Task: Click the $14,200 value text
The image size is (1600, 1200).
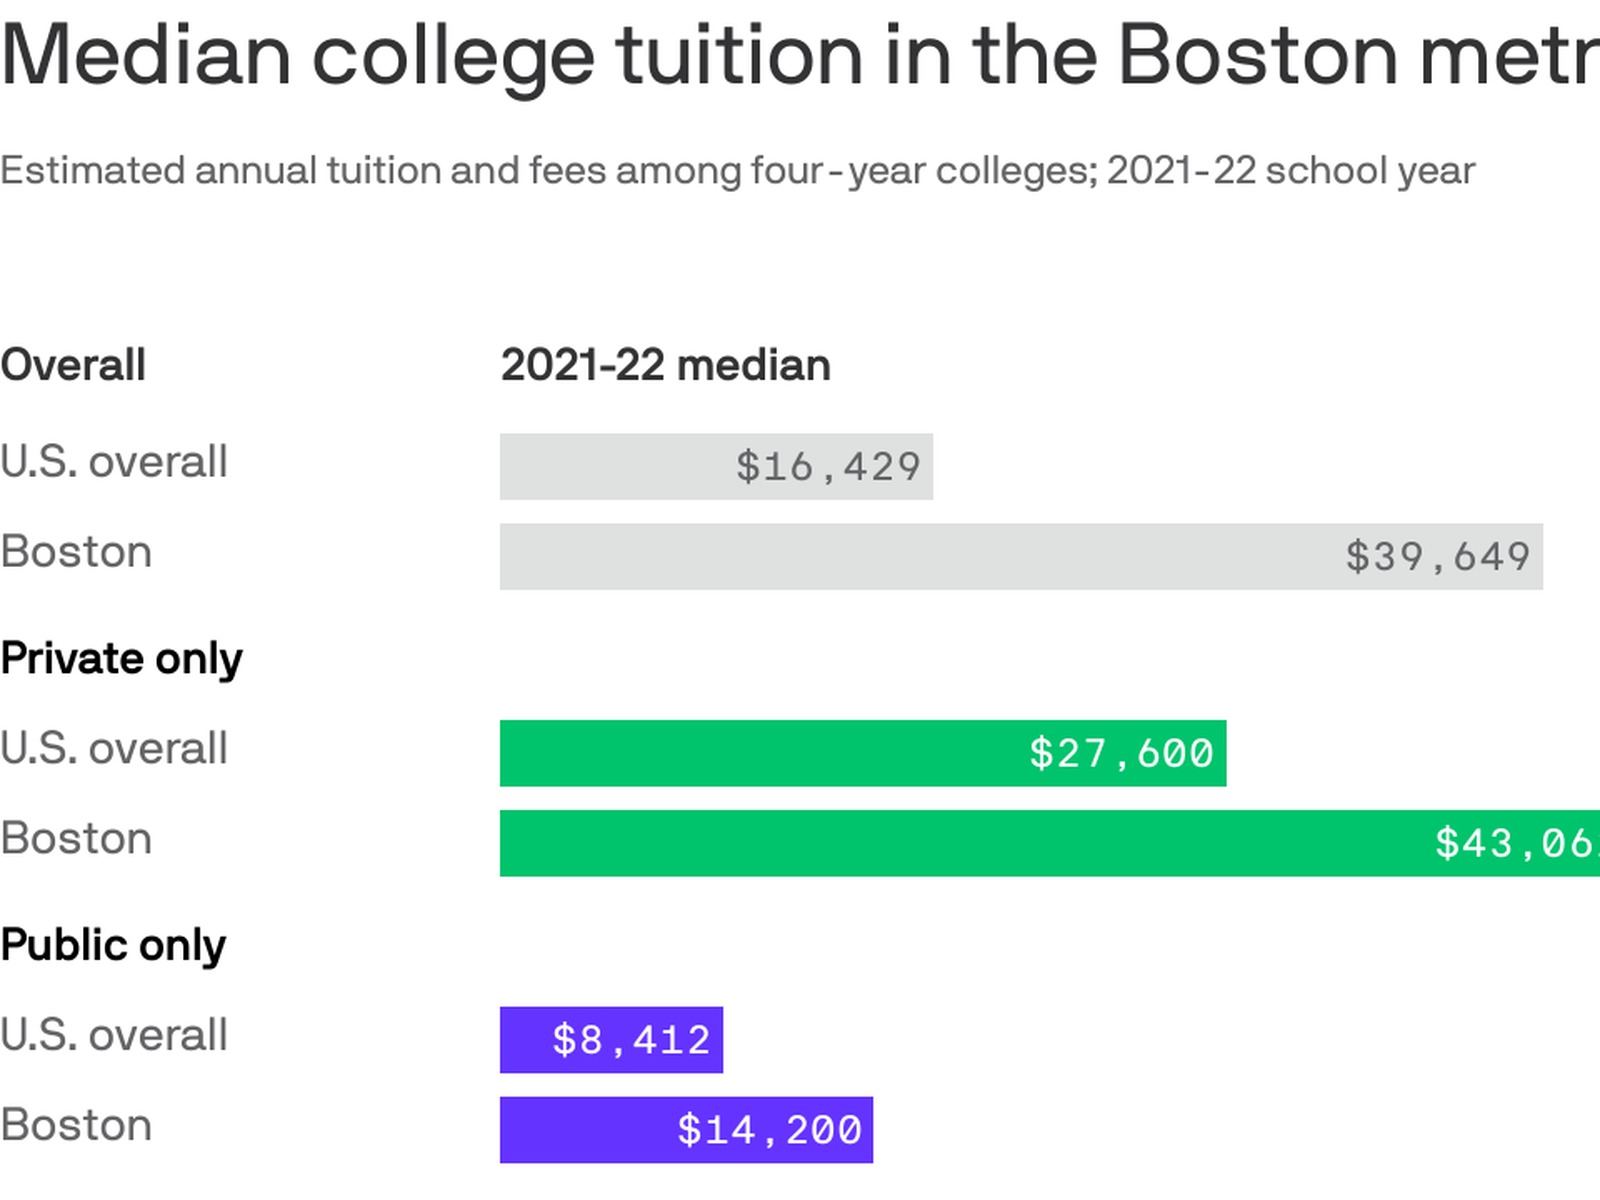Action: (x=769, y=1130)
